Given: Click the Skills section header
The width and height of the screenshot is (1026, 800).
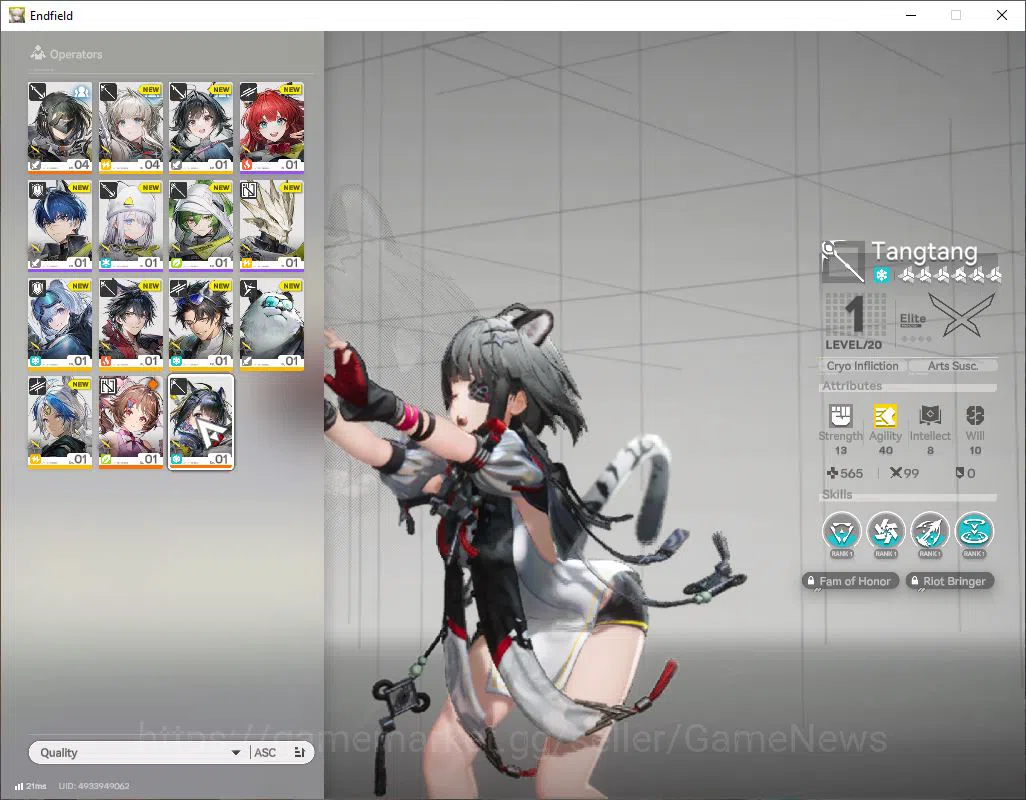Looking at the screenshot, I should coord(837,495).
